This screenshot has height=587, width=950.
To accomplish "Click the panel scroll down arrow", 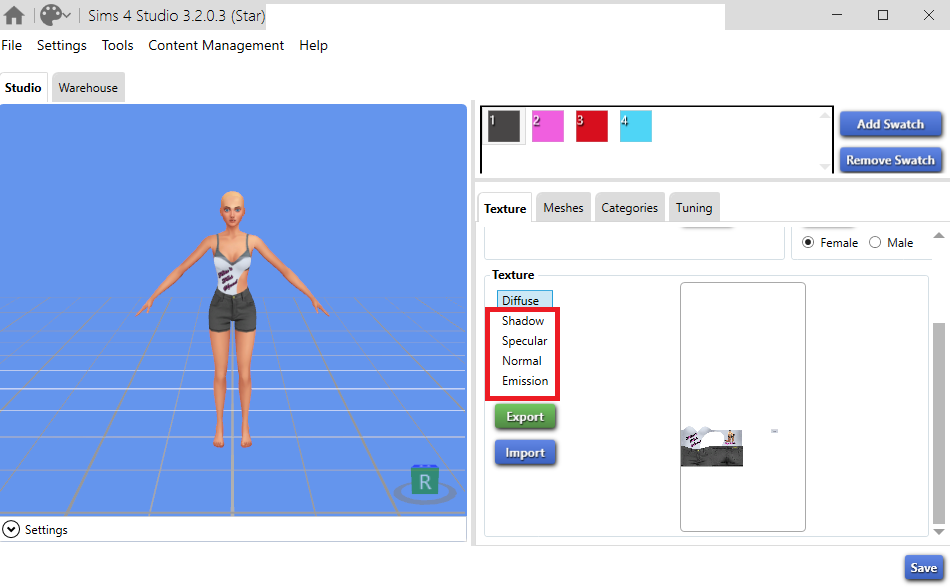I will (938, 532).
